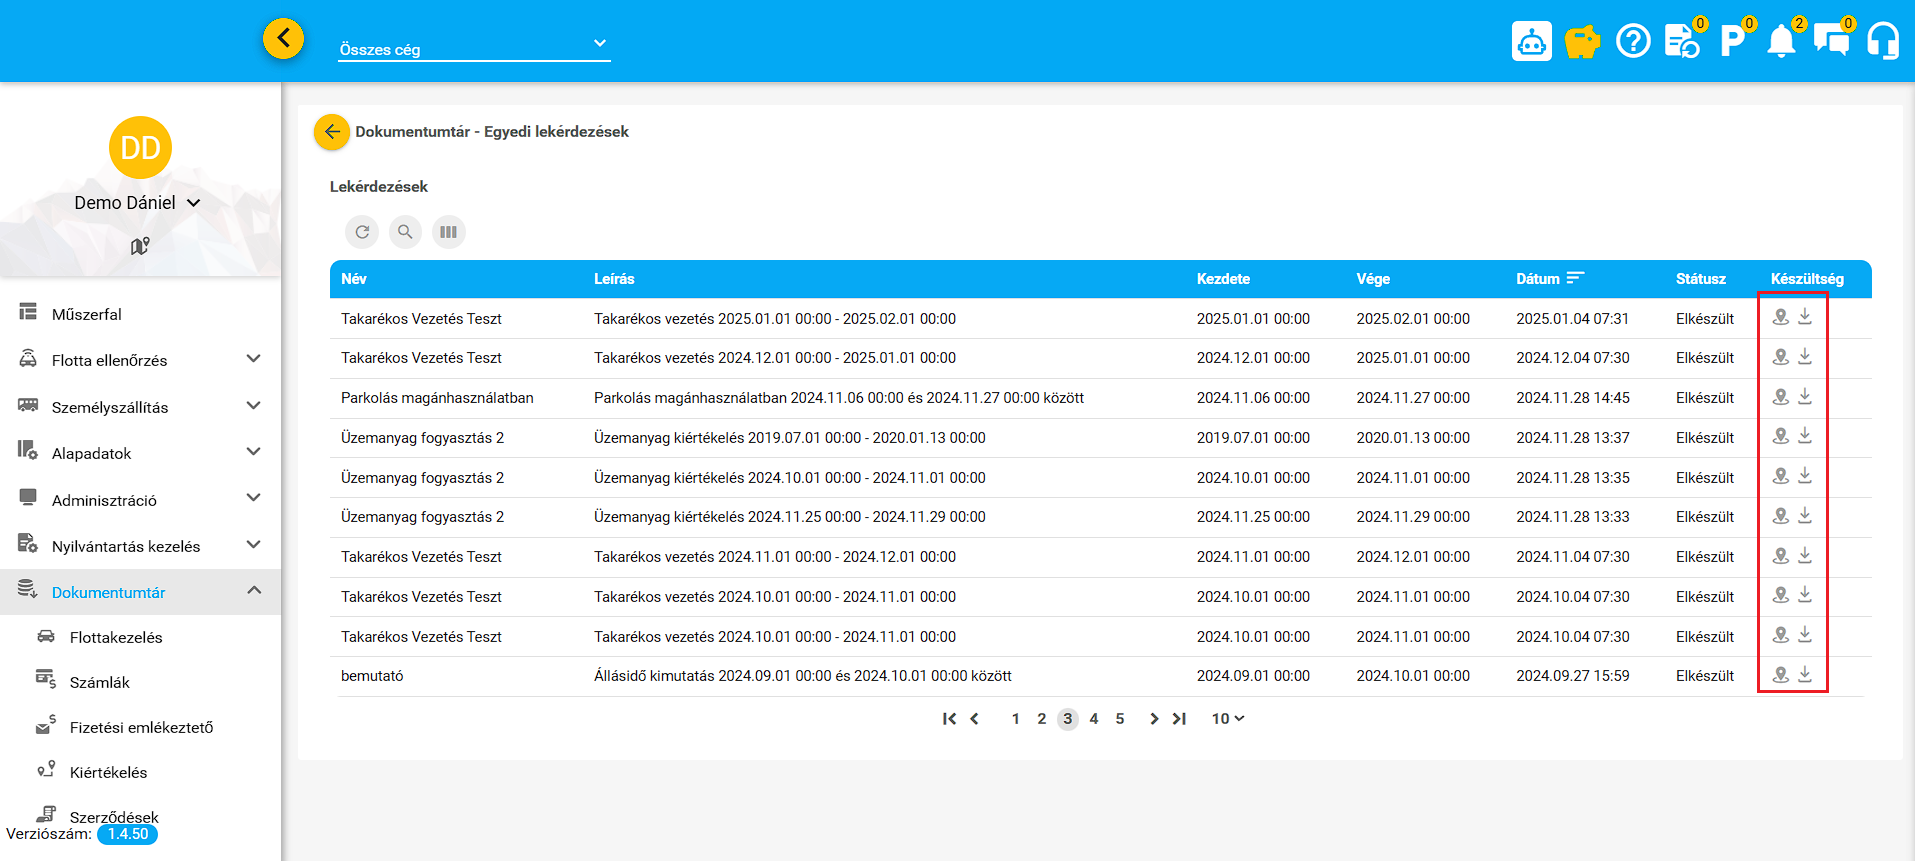Open the column chooser icon
The width and height of the screenshot is (1915, 861).
click(449, 232)
